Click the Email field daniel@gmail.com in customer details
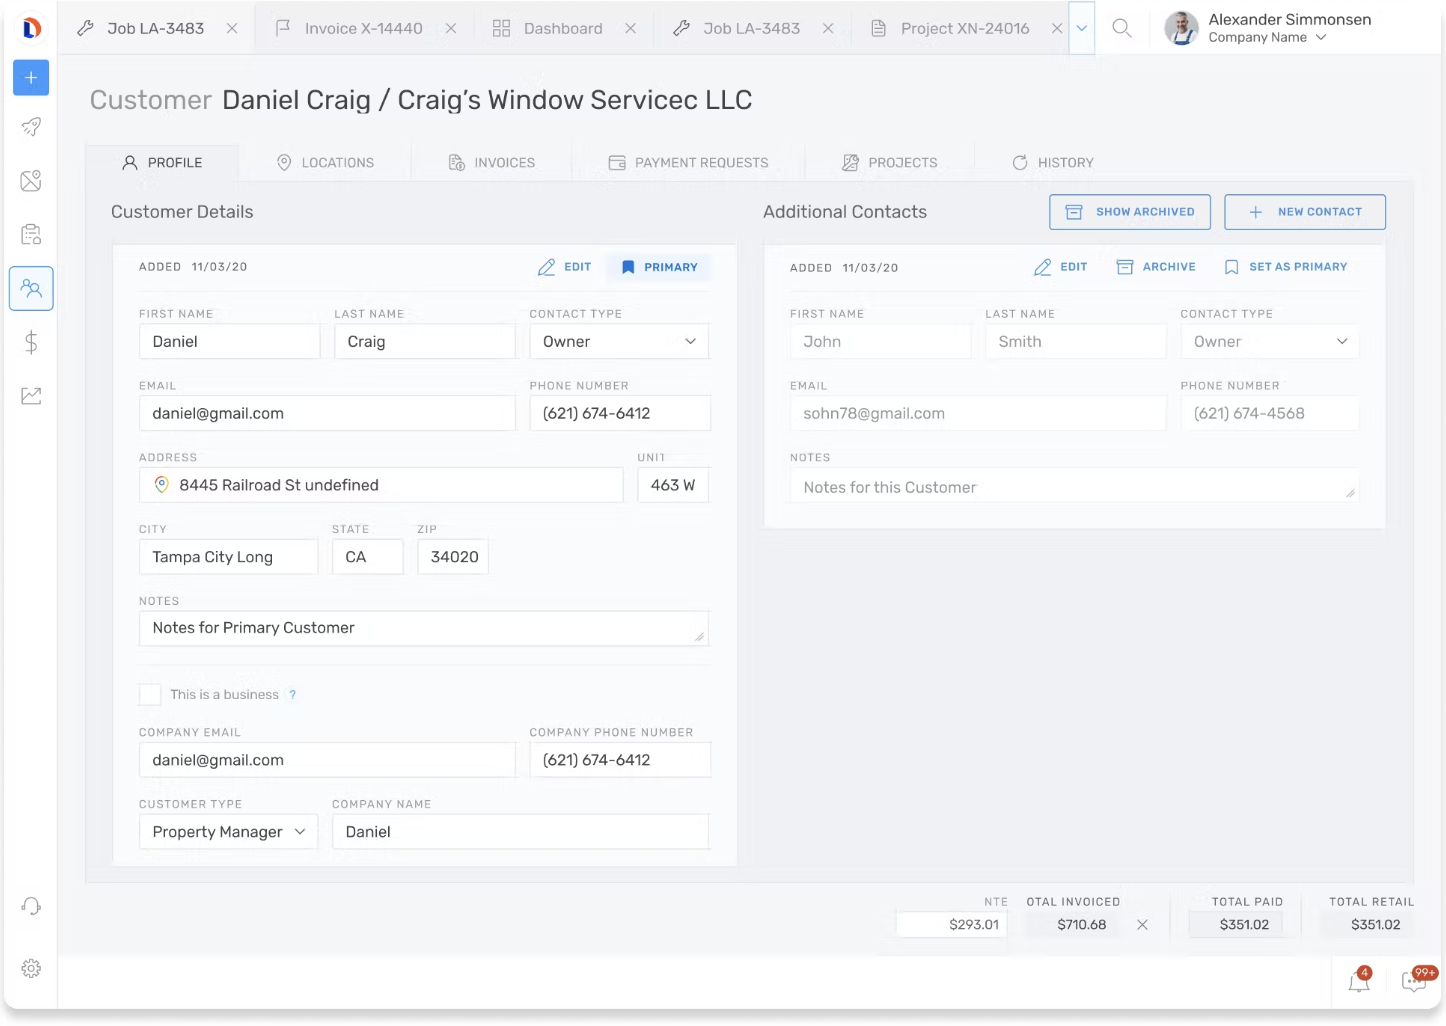The image size is (1446, 1026). pos(327,414)
